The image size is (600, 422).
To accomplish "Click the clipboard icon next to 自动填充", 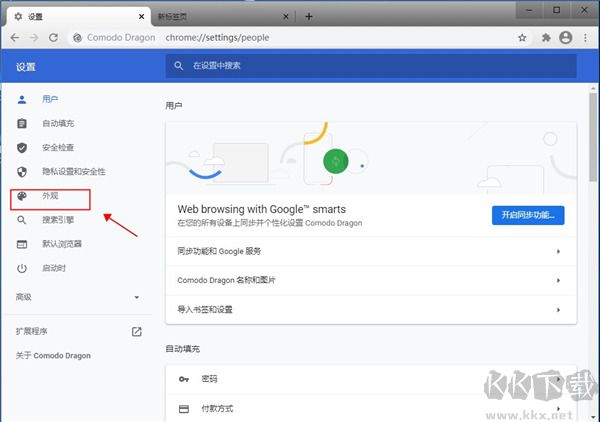I will click(x=22, y=124).
